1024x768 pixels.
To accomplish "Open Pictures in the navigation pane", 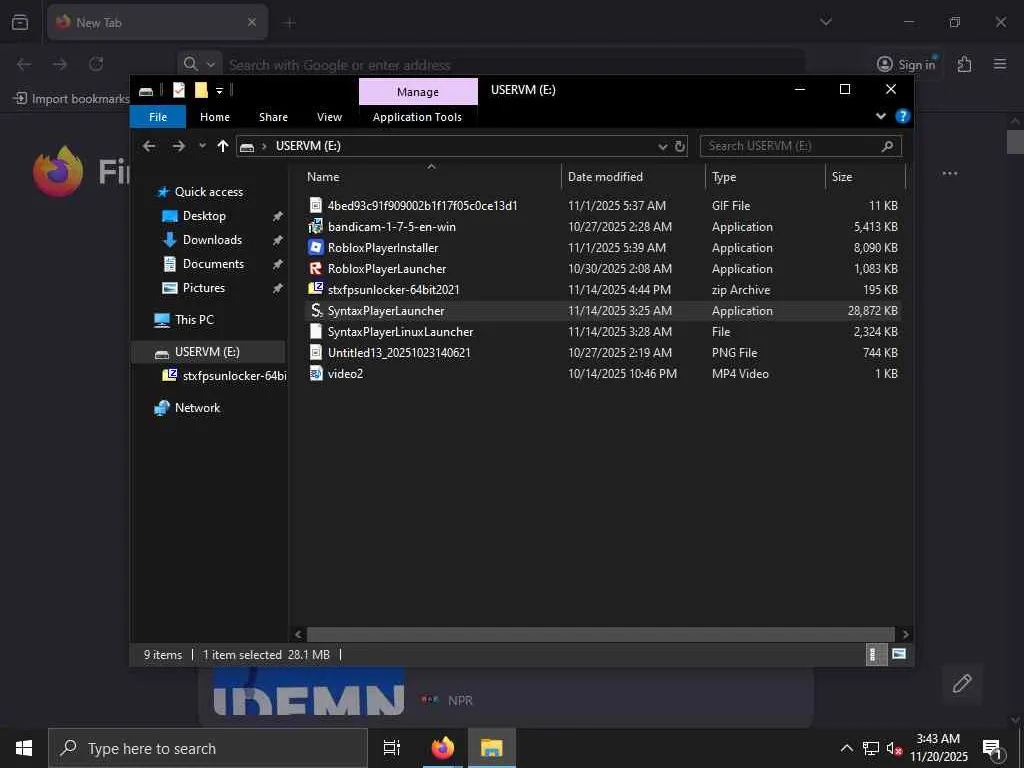I will tap(203, 288).
